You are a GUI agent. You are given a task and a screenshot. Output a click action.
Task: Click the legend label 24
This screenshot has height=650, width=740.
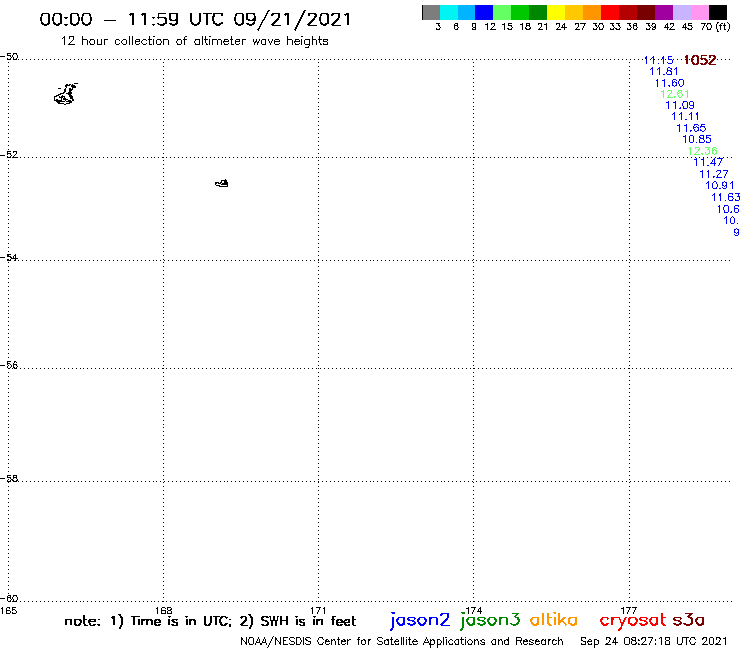[561, 26]
